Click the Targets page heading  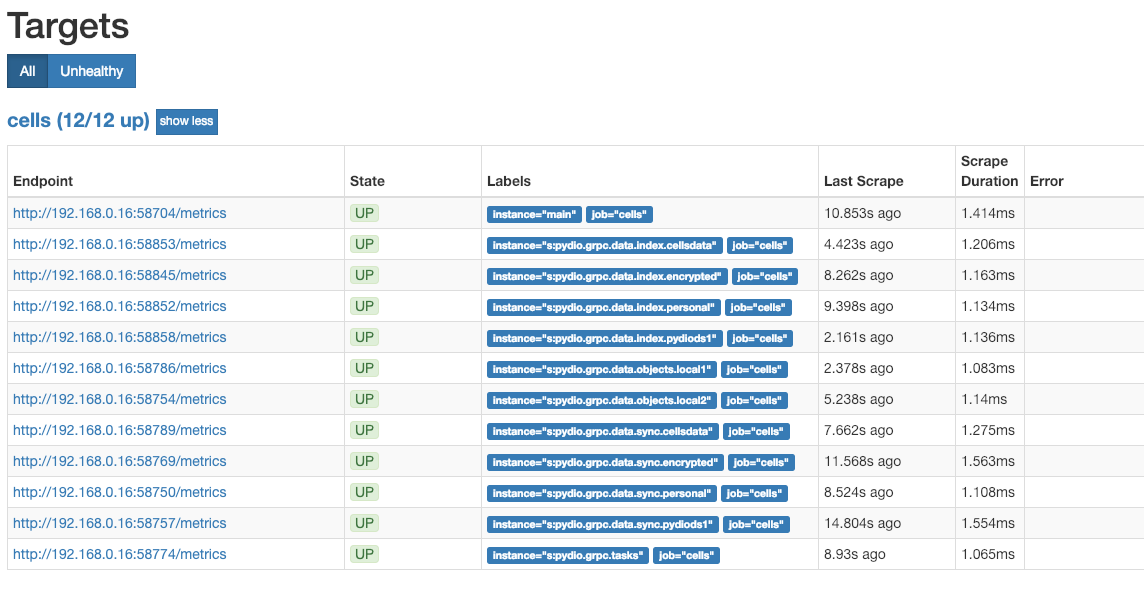(x=69, y=26)
